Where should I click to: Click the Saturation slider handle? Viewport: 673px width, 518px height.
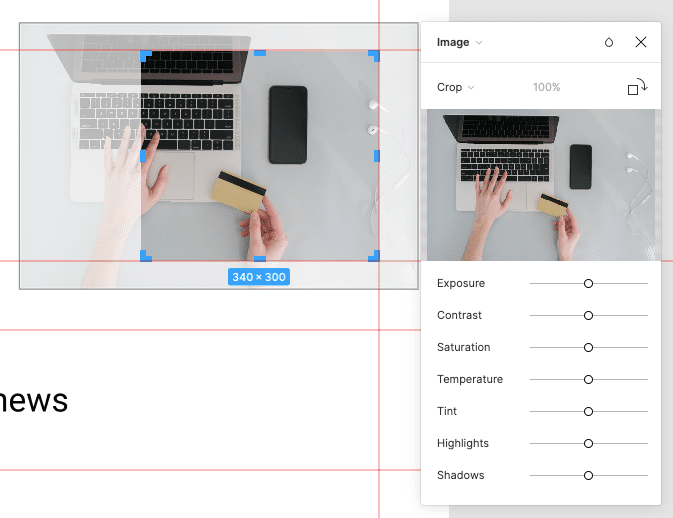pyautogui.click(x=588, y=348)
